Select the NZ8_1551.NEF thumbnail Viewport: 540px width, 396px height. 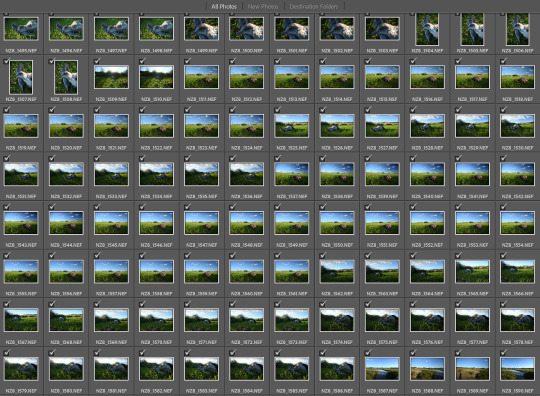coord(382,223)
